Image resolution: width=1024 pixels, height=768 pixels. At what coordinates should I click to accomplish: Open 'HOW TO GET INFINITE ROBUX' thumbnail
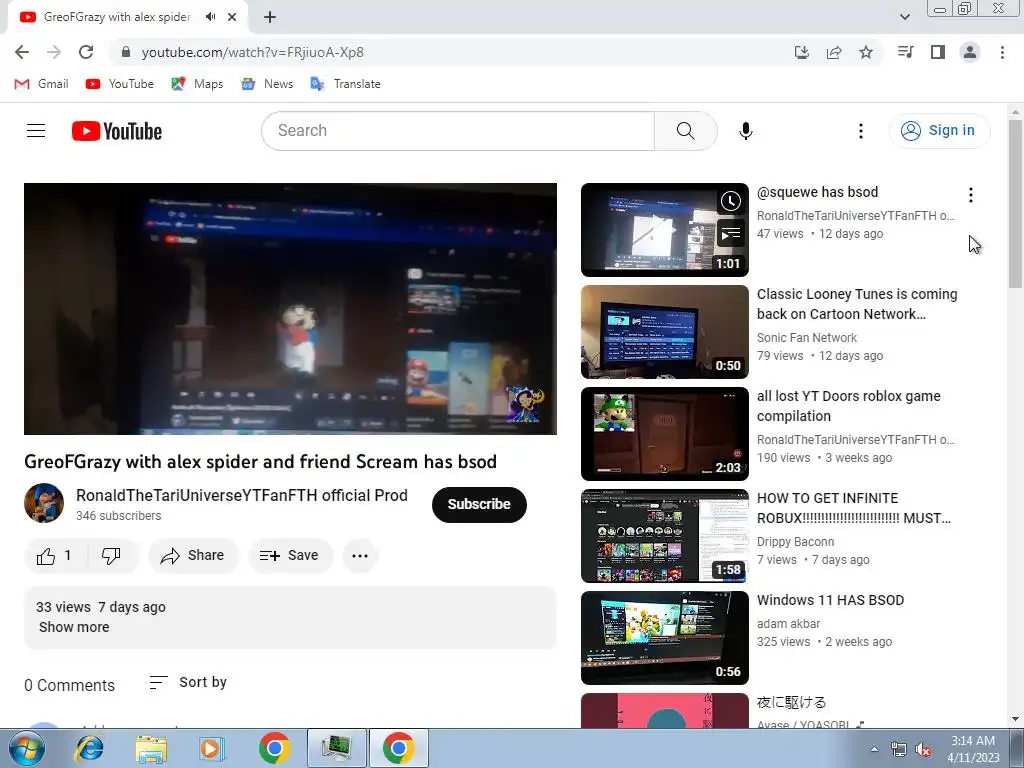point(664,536)
